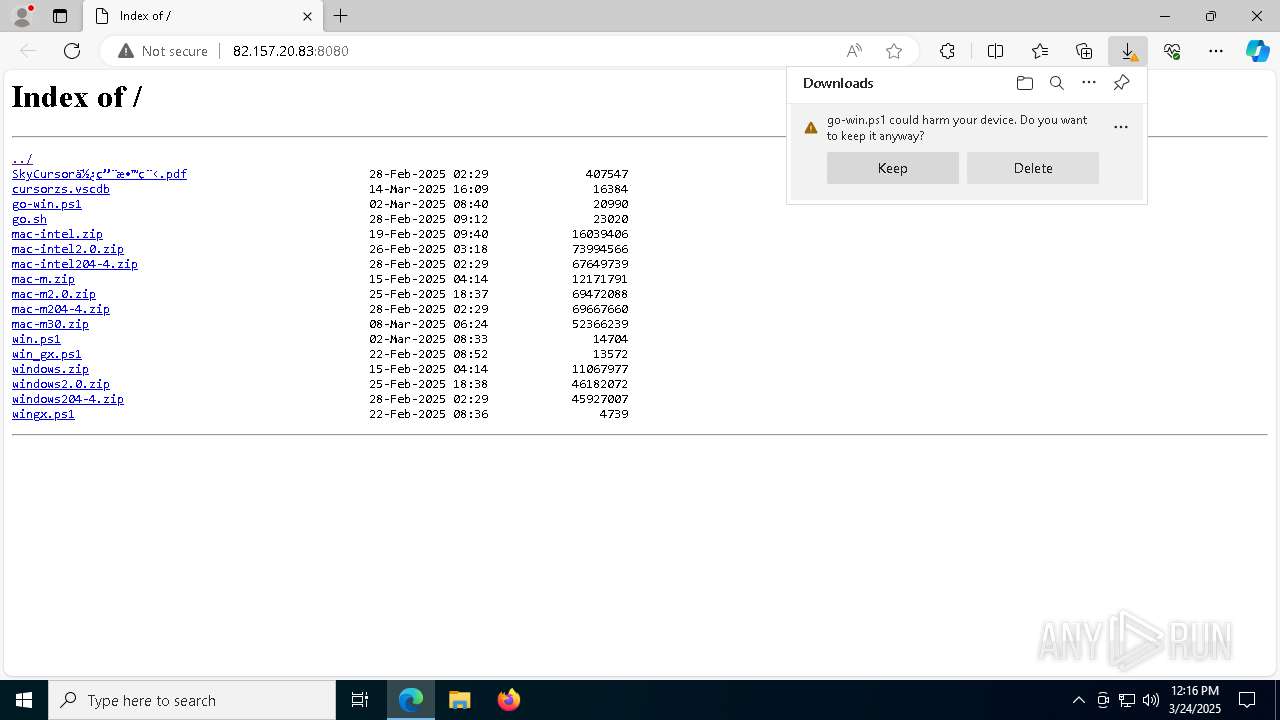Download mac-m204-4.zip
This screenshot has width=1280, height=720.
(61, 309)
